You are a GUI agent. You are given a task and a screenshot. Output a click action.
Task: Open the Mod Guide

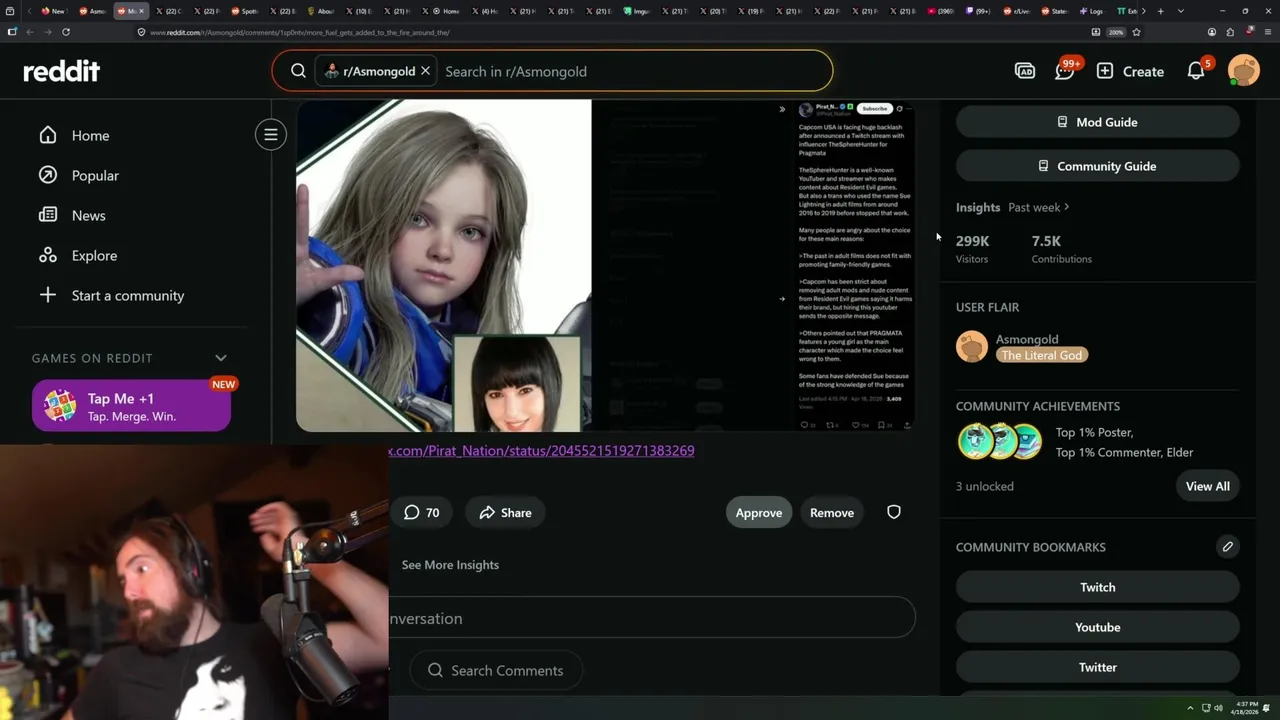click(1098, 122)
